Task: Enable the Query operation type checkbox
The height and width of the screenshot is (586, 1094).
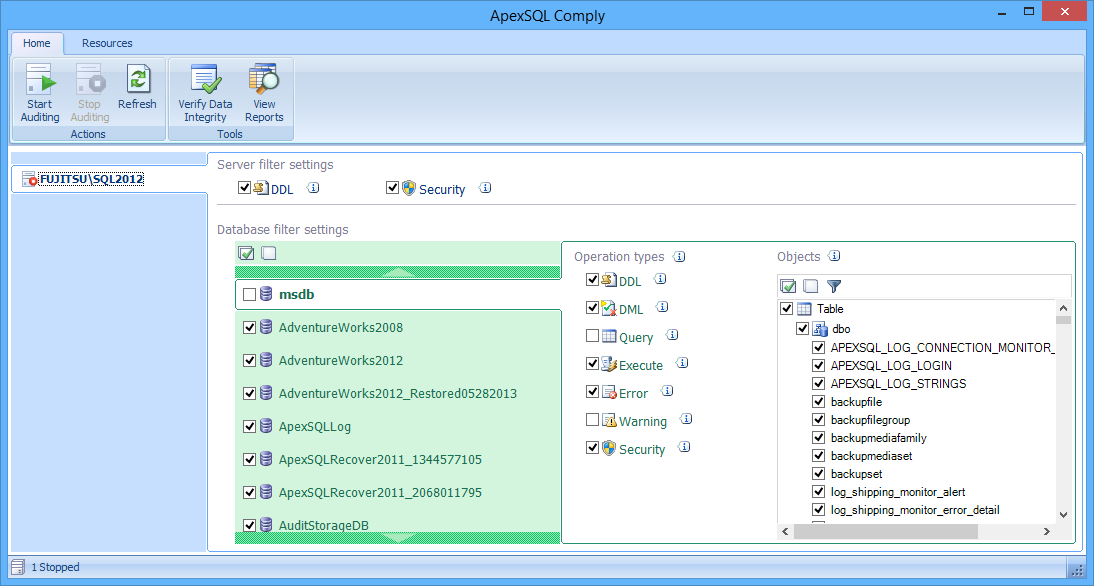Action: point(592,336)
